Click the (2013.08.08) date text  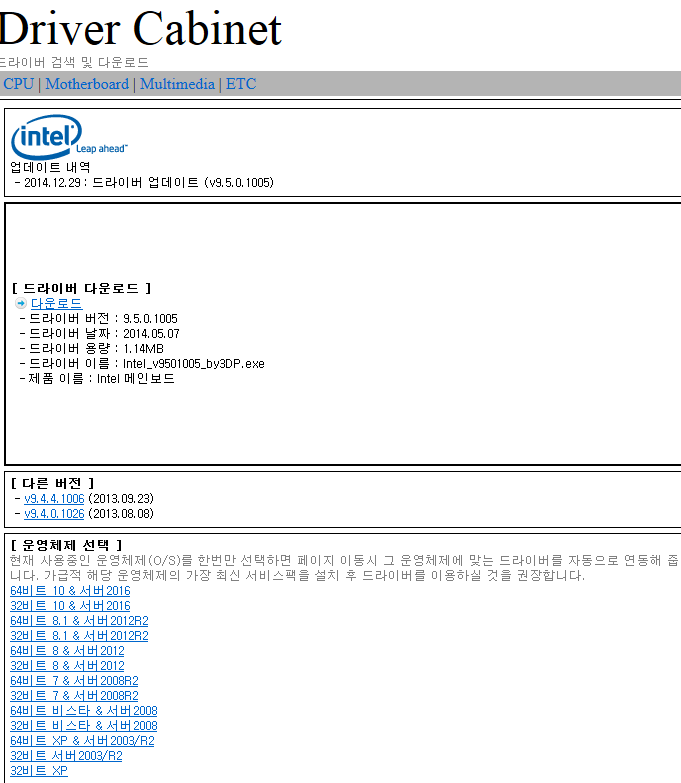pyautogui.click(x=121, y=513)
